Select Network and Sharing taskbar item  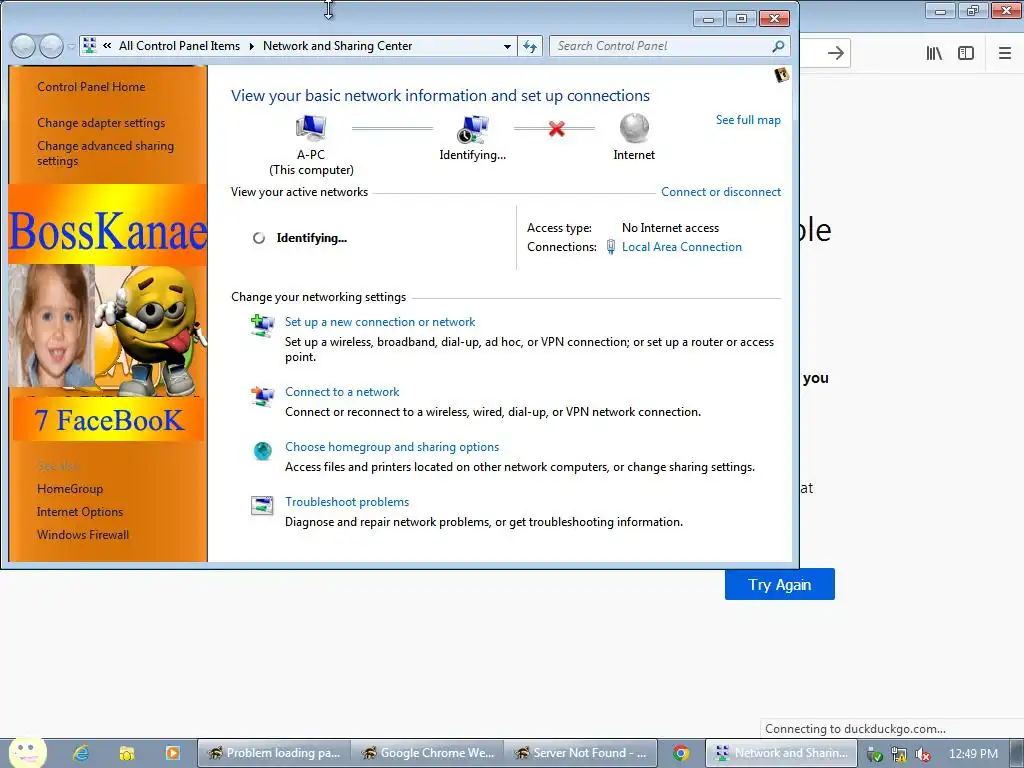(x=781, y=753)
